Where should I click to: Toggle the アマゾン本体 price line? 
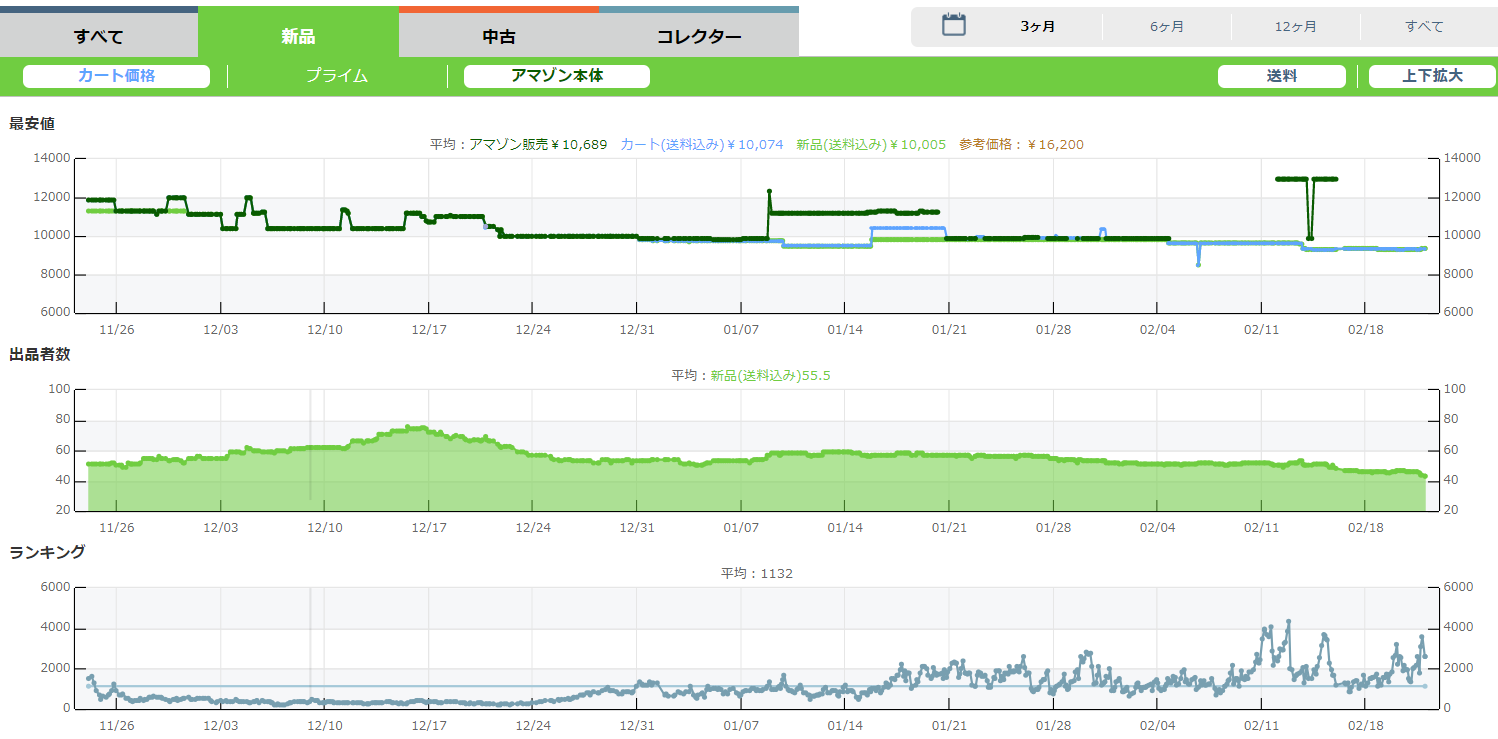pos(557,76)
